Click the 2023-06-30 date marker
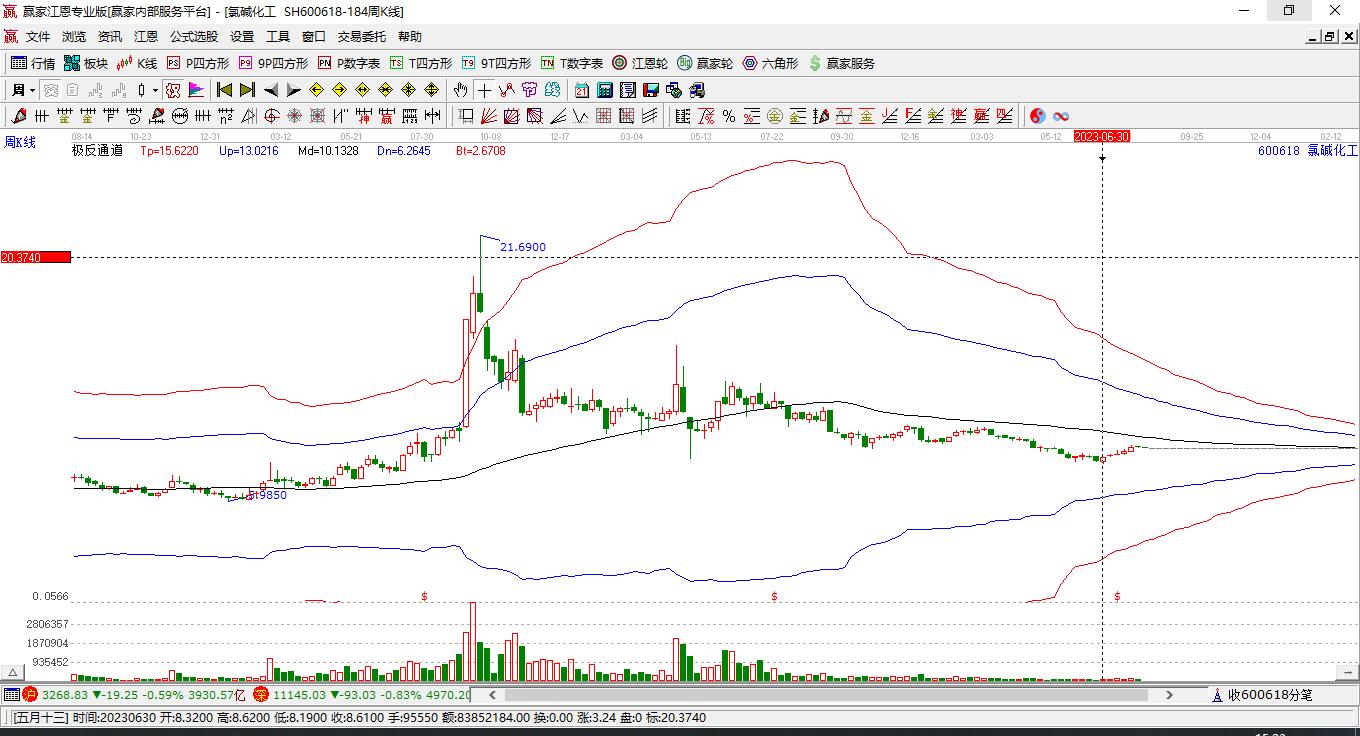Image resolution: width=1360 pixels, height=736 pixels. pyautogui.click(x=1102, y=136)
